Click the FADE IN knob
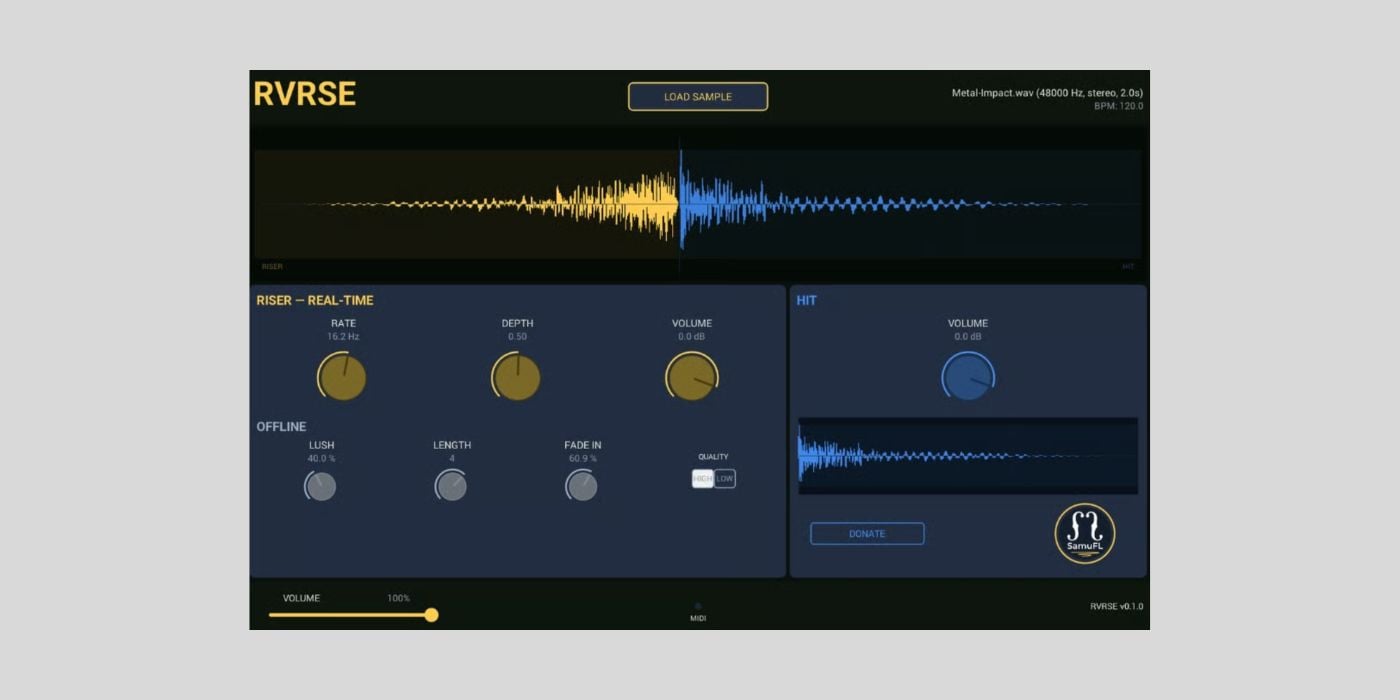The width and height of the screenshot is (1400, 700). tap(582, 486)
